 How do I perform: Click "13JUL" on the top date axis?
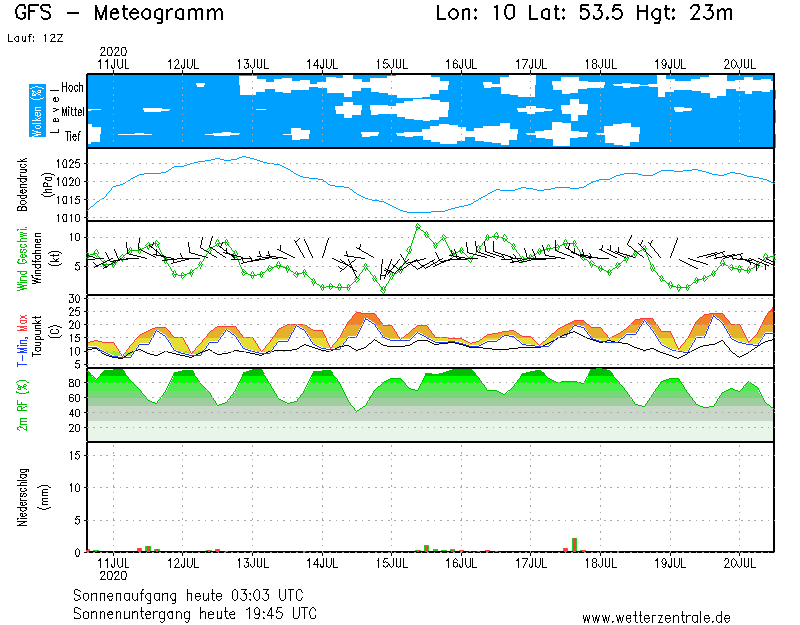click(x=253, y=65)
